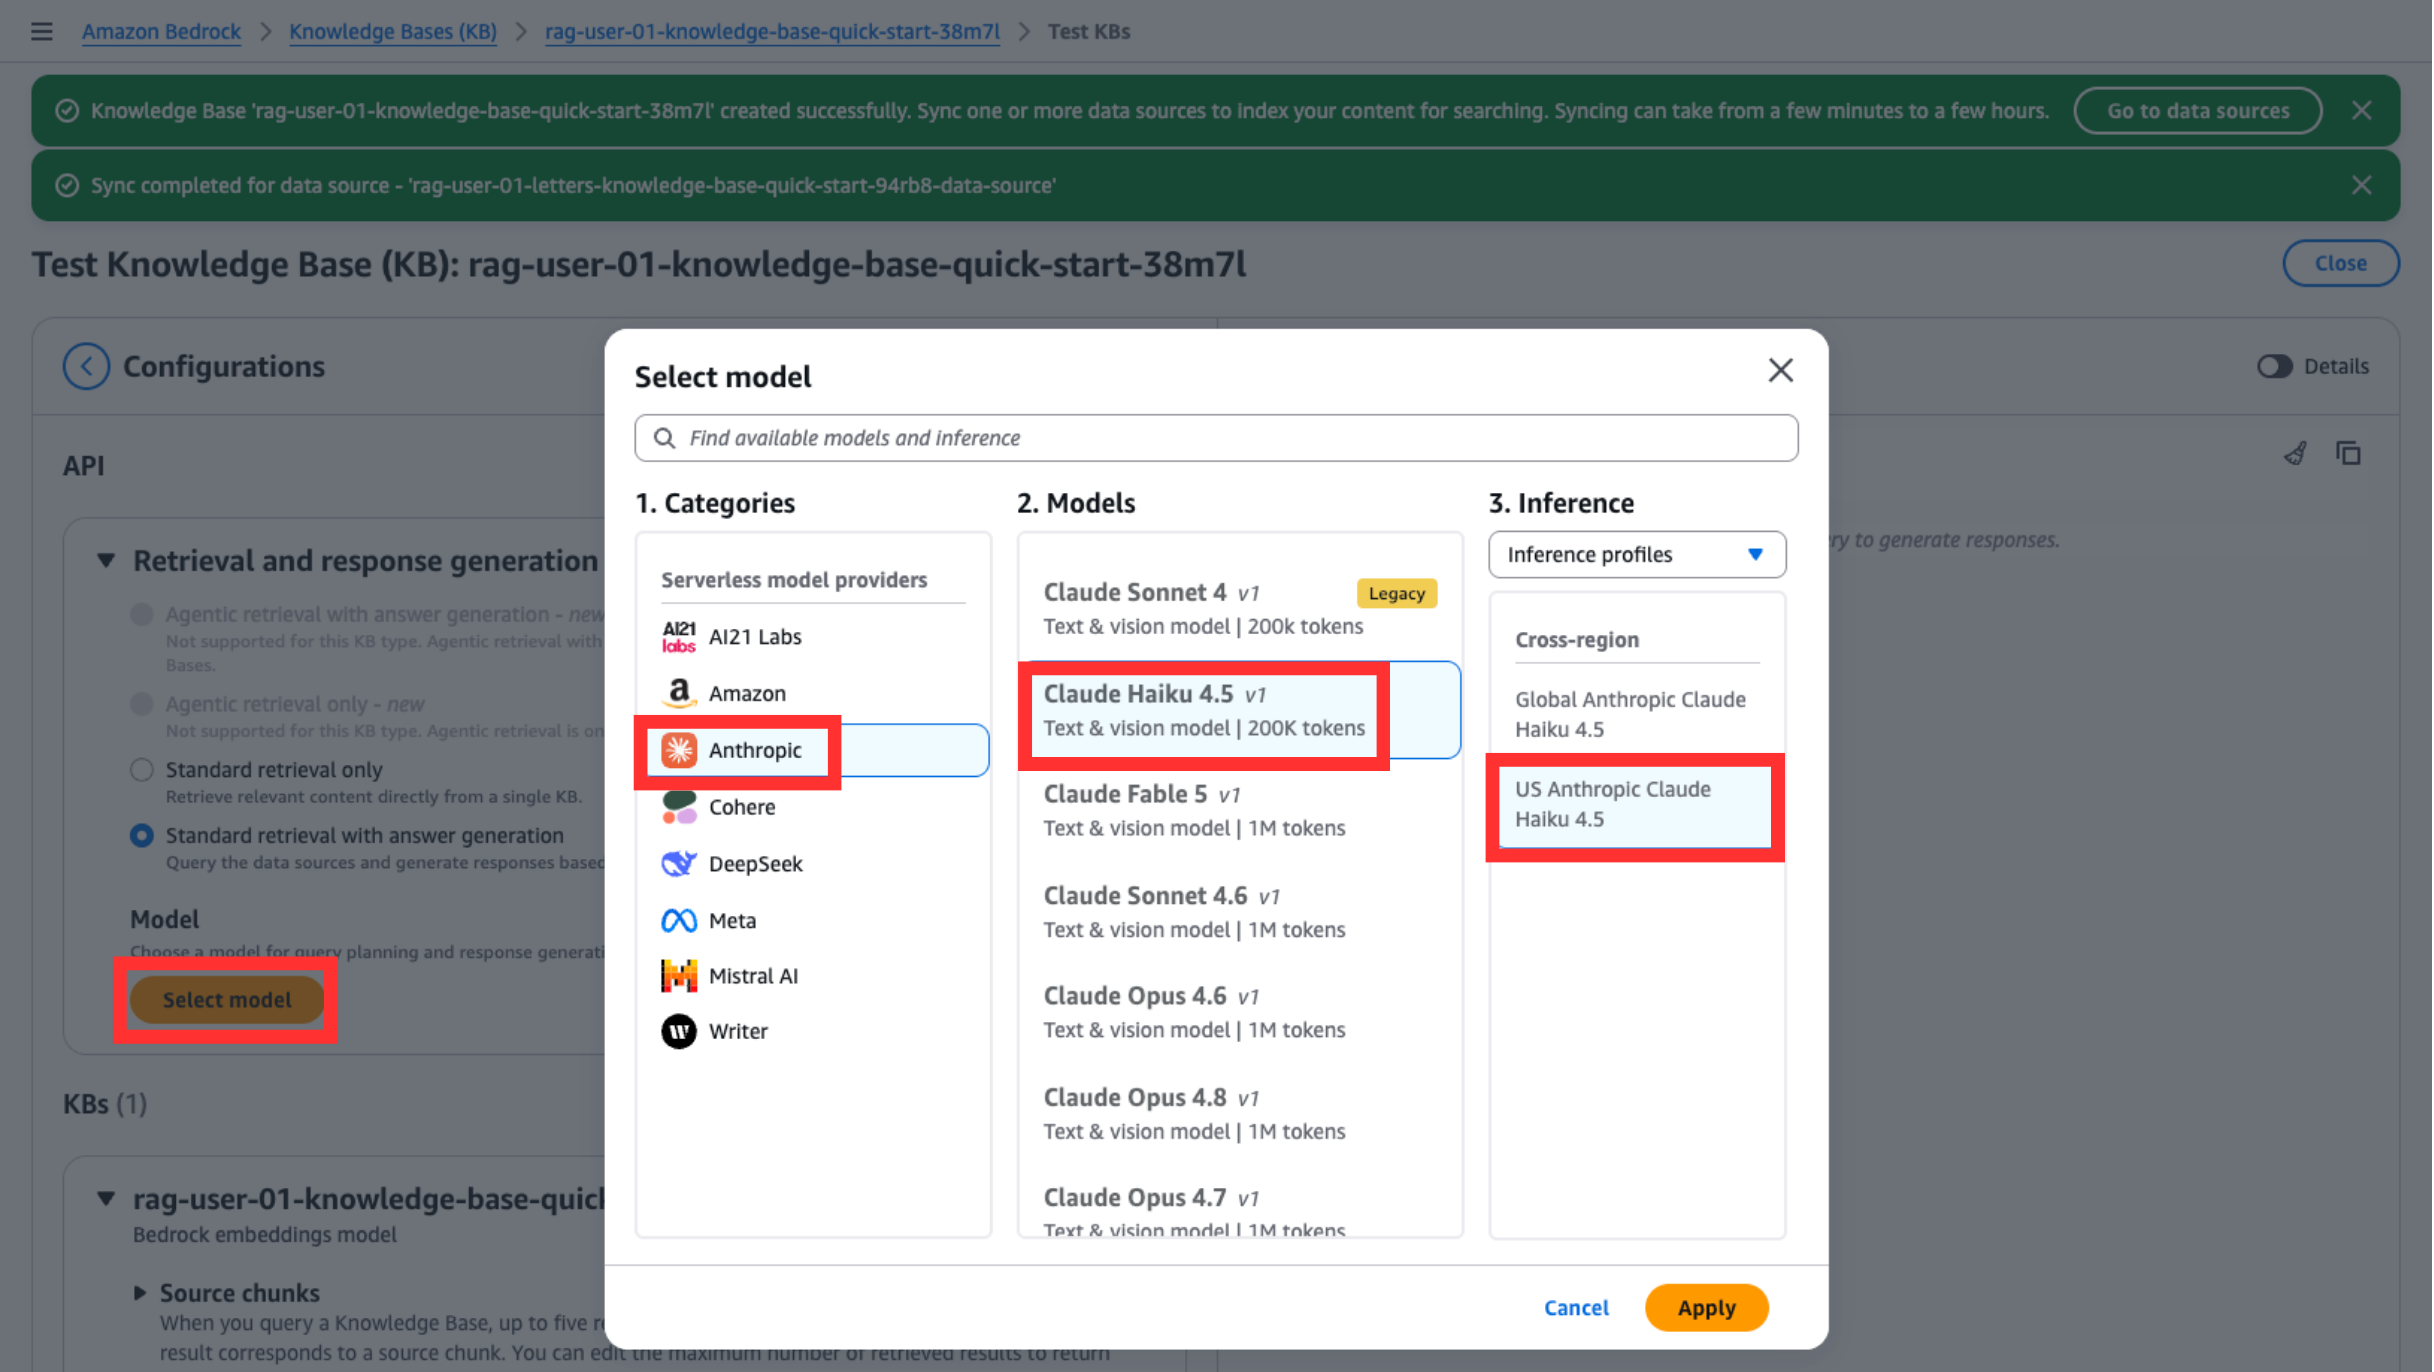Choose Global Anthropic Claude Haiku 4.5 profile
The width and height of the screenshot is (2434, 1372).
(1636, 714)
